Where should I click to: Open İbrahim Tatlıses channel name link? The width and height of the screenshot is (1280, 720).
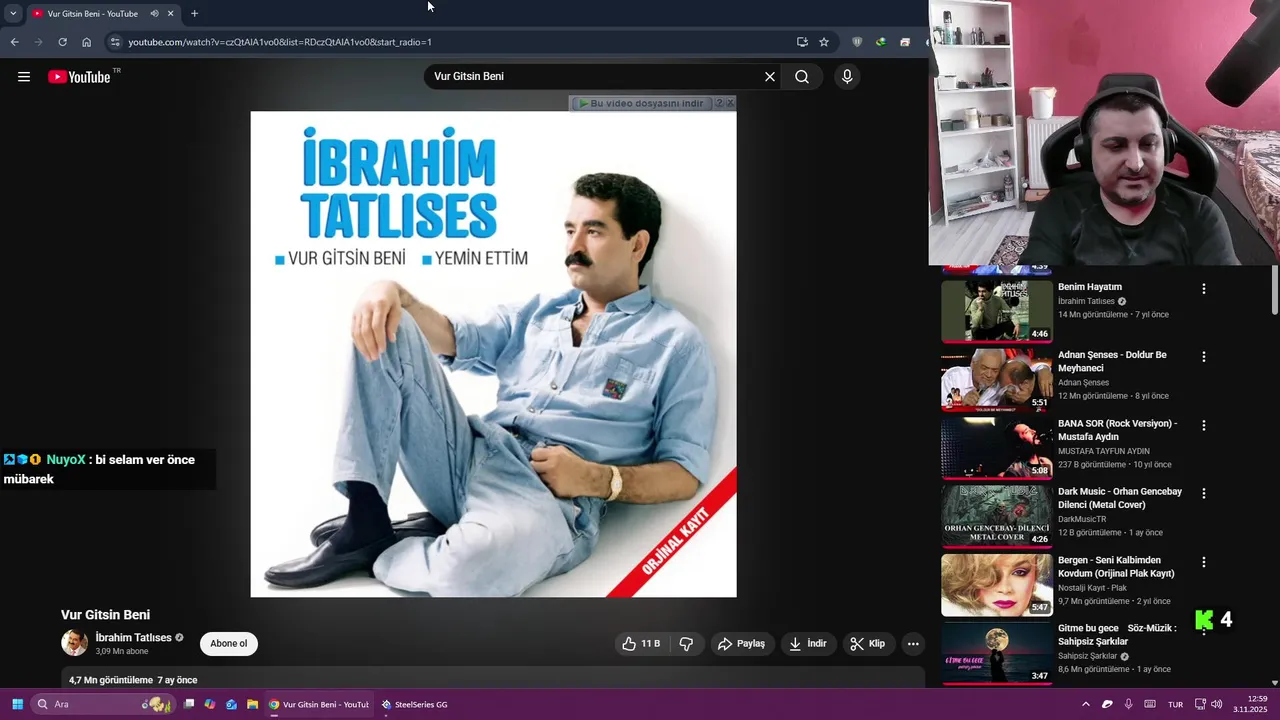[133, 638]
